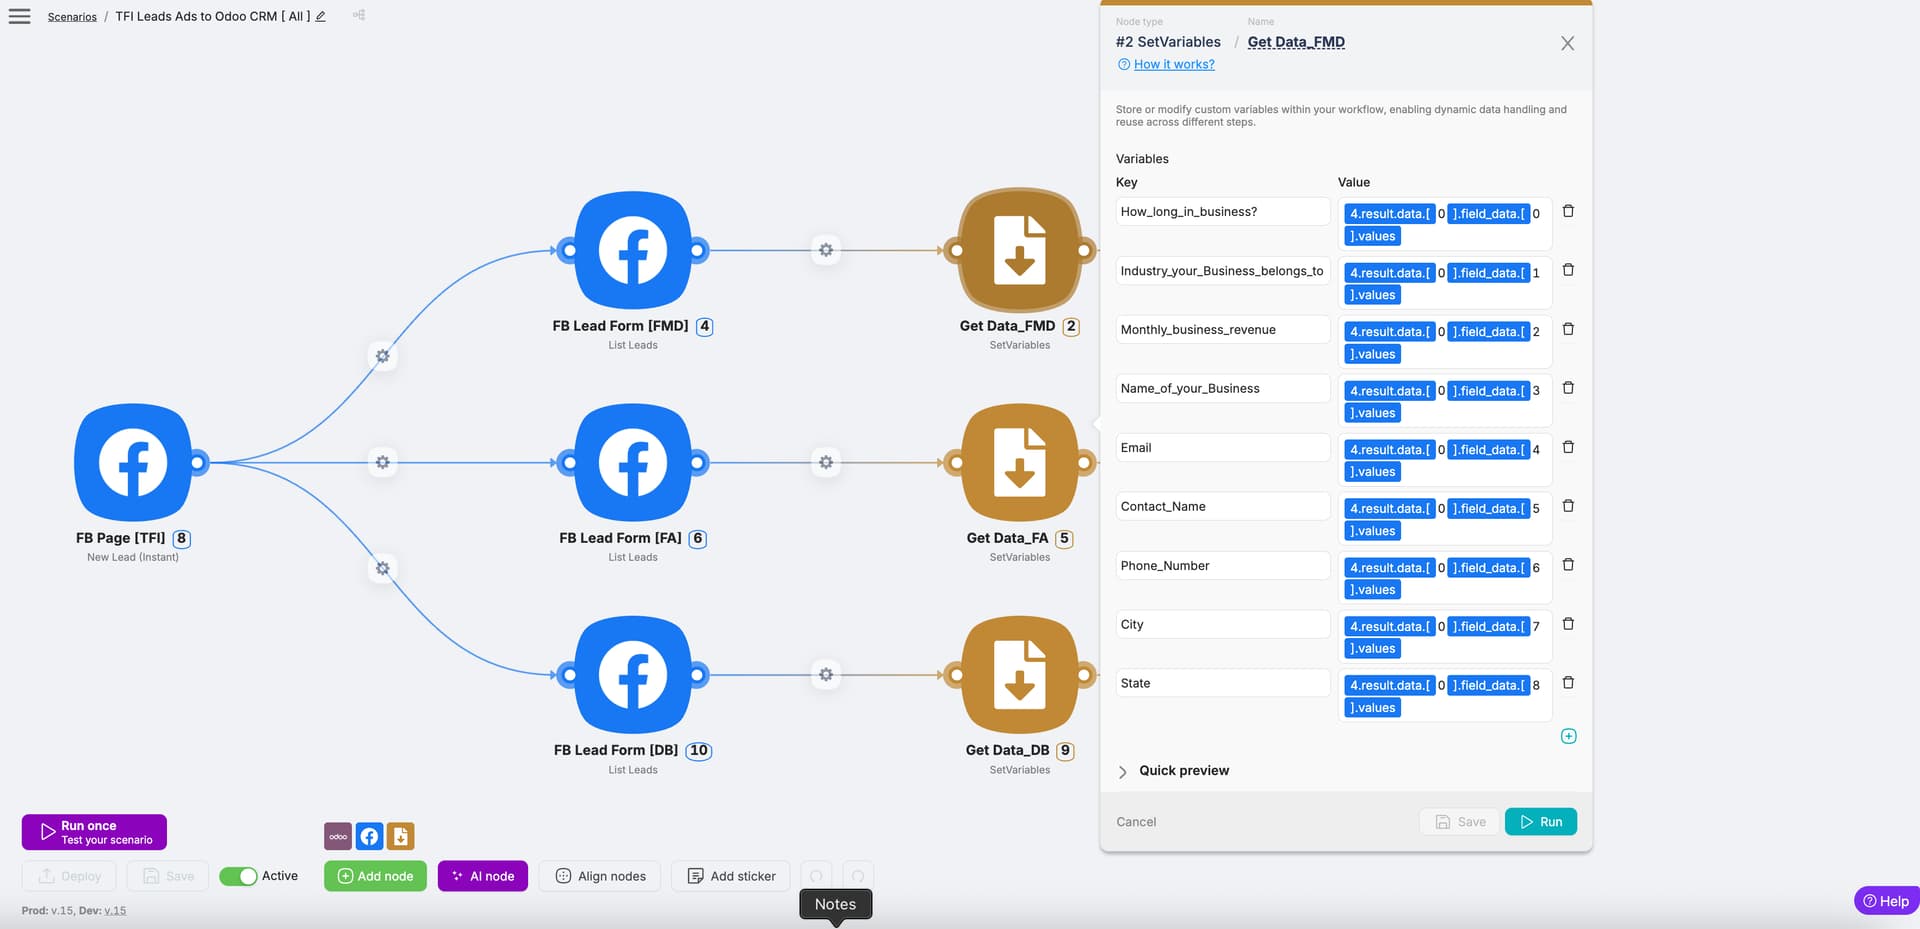Select the FB Lead Form [FMD] node

[633, 250]
